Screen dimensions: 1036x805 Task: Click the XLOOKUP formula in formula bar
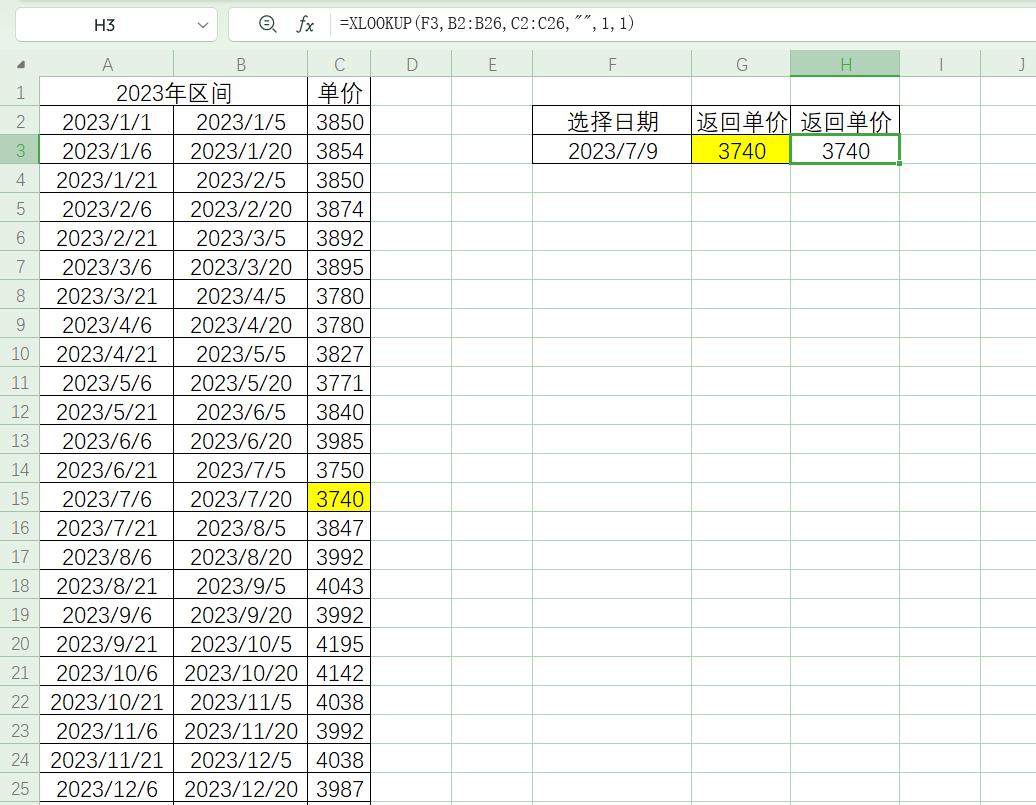(x=487, y=24)
